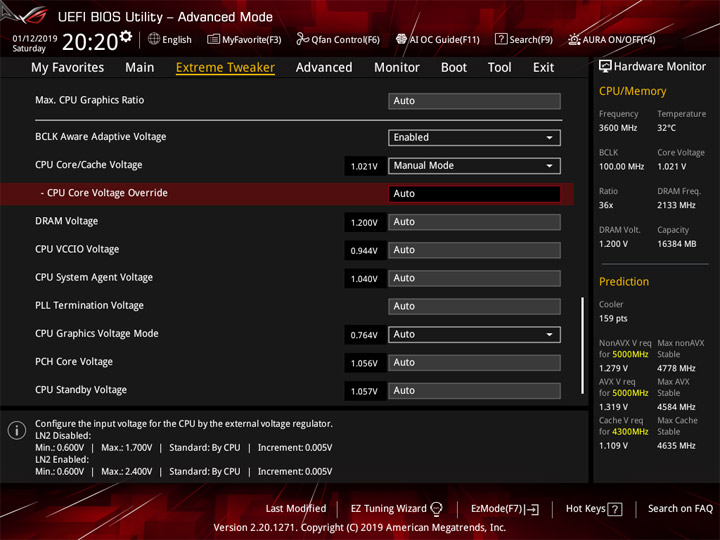Click the info icon in help panel

[x=17, y=430]
